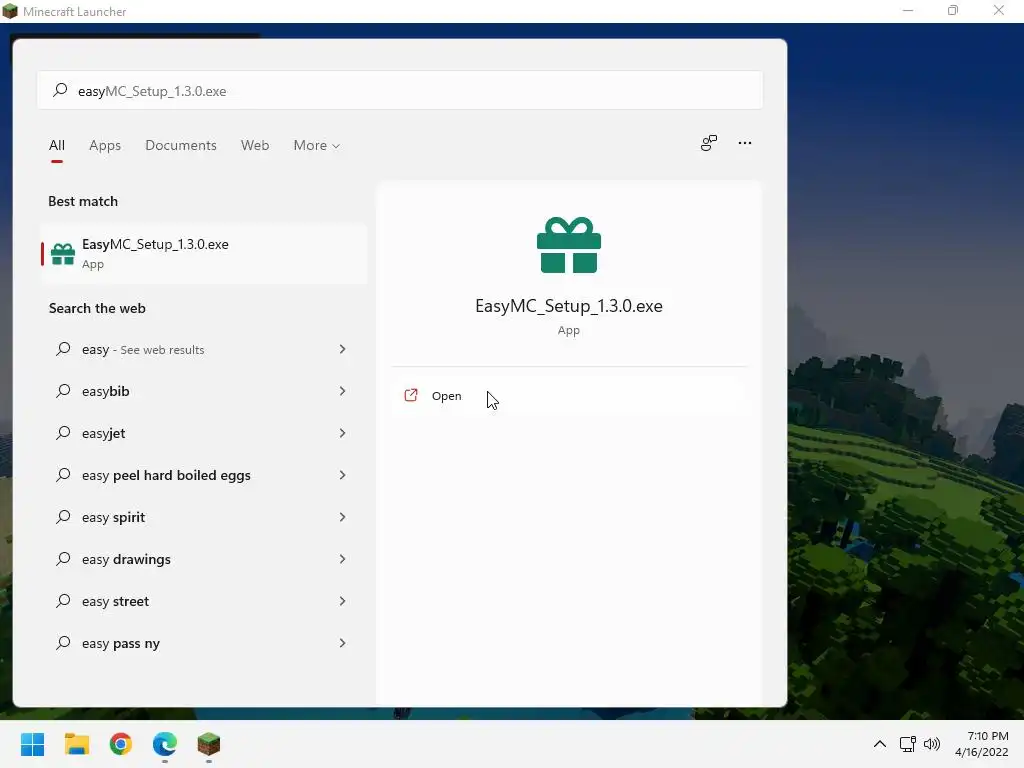
Task: Click the magnifier icon beside easy spirit
Action: click(x=63, y=517)
